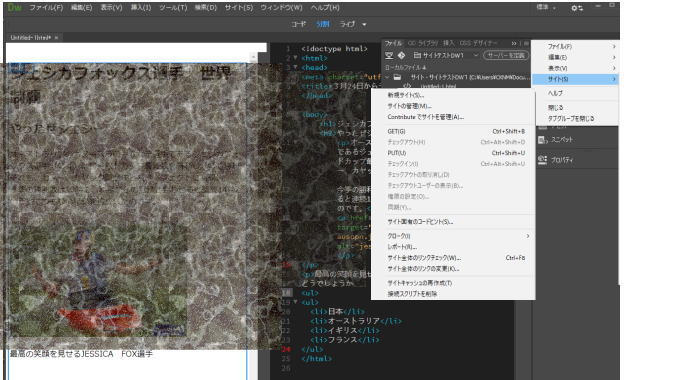Image resolution: width=700 pixels, height=380 pixels.
Task: Open the 検索(D) menu in menu bar
Action: [x=205, y=8]
